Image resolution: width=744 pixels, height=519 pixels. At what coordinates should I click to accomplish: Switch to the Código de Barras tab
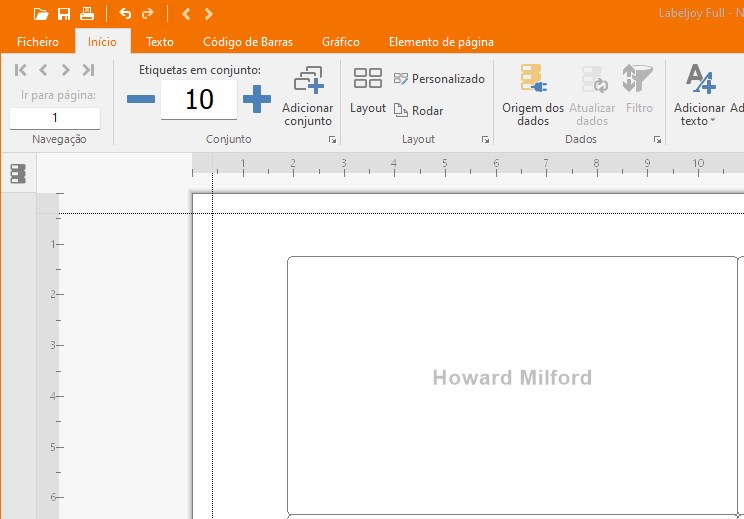[x=248, y=42]
